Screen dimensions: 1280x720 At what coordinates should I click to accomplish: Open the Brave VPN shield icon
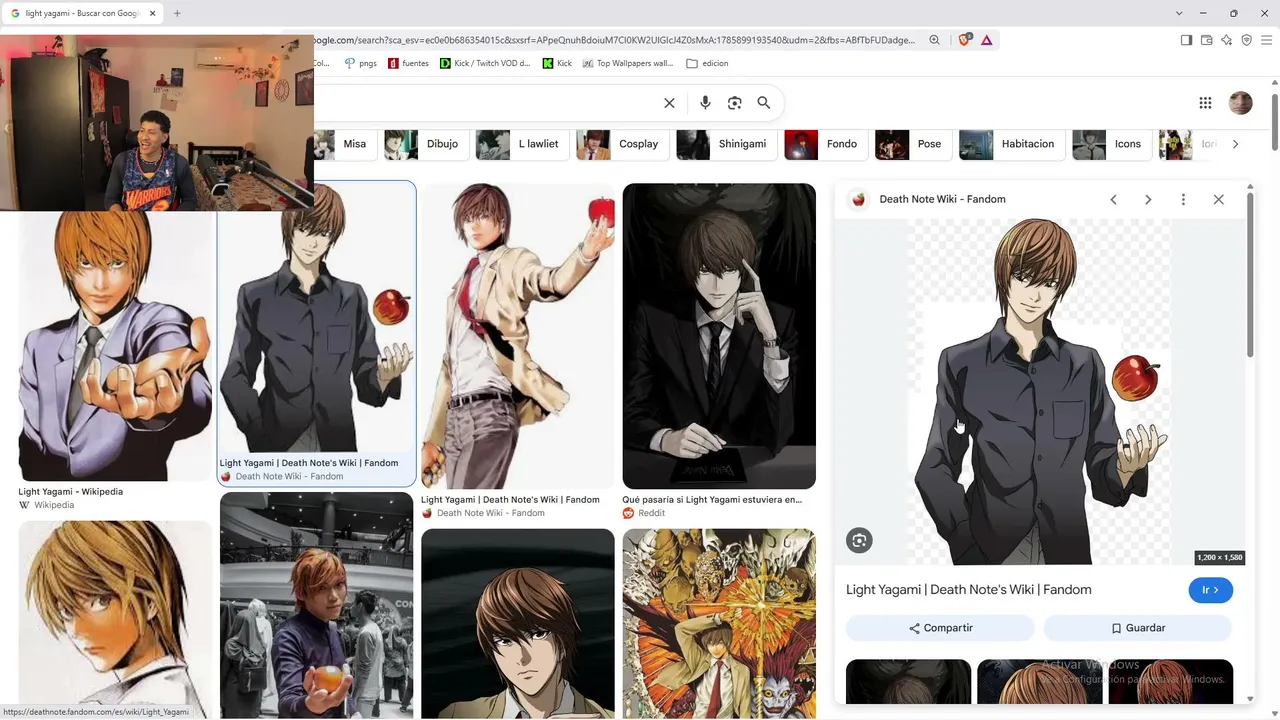point(1246,40)
